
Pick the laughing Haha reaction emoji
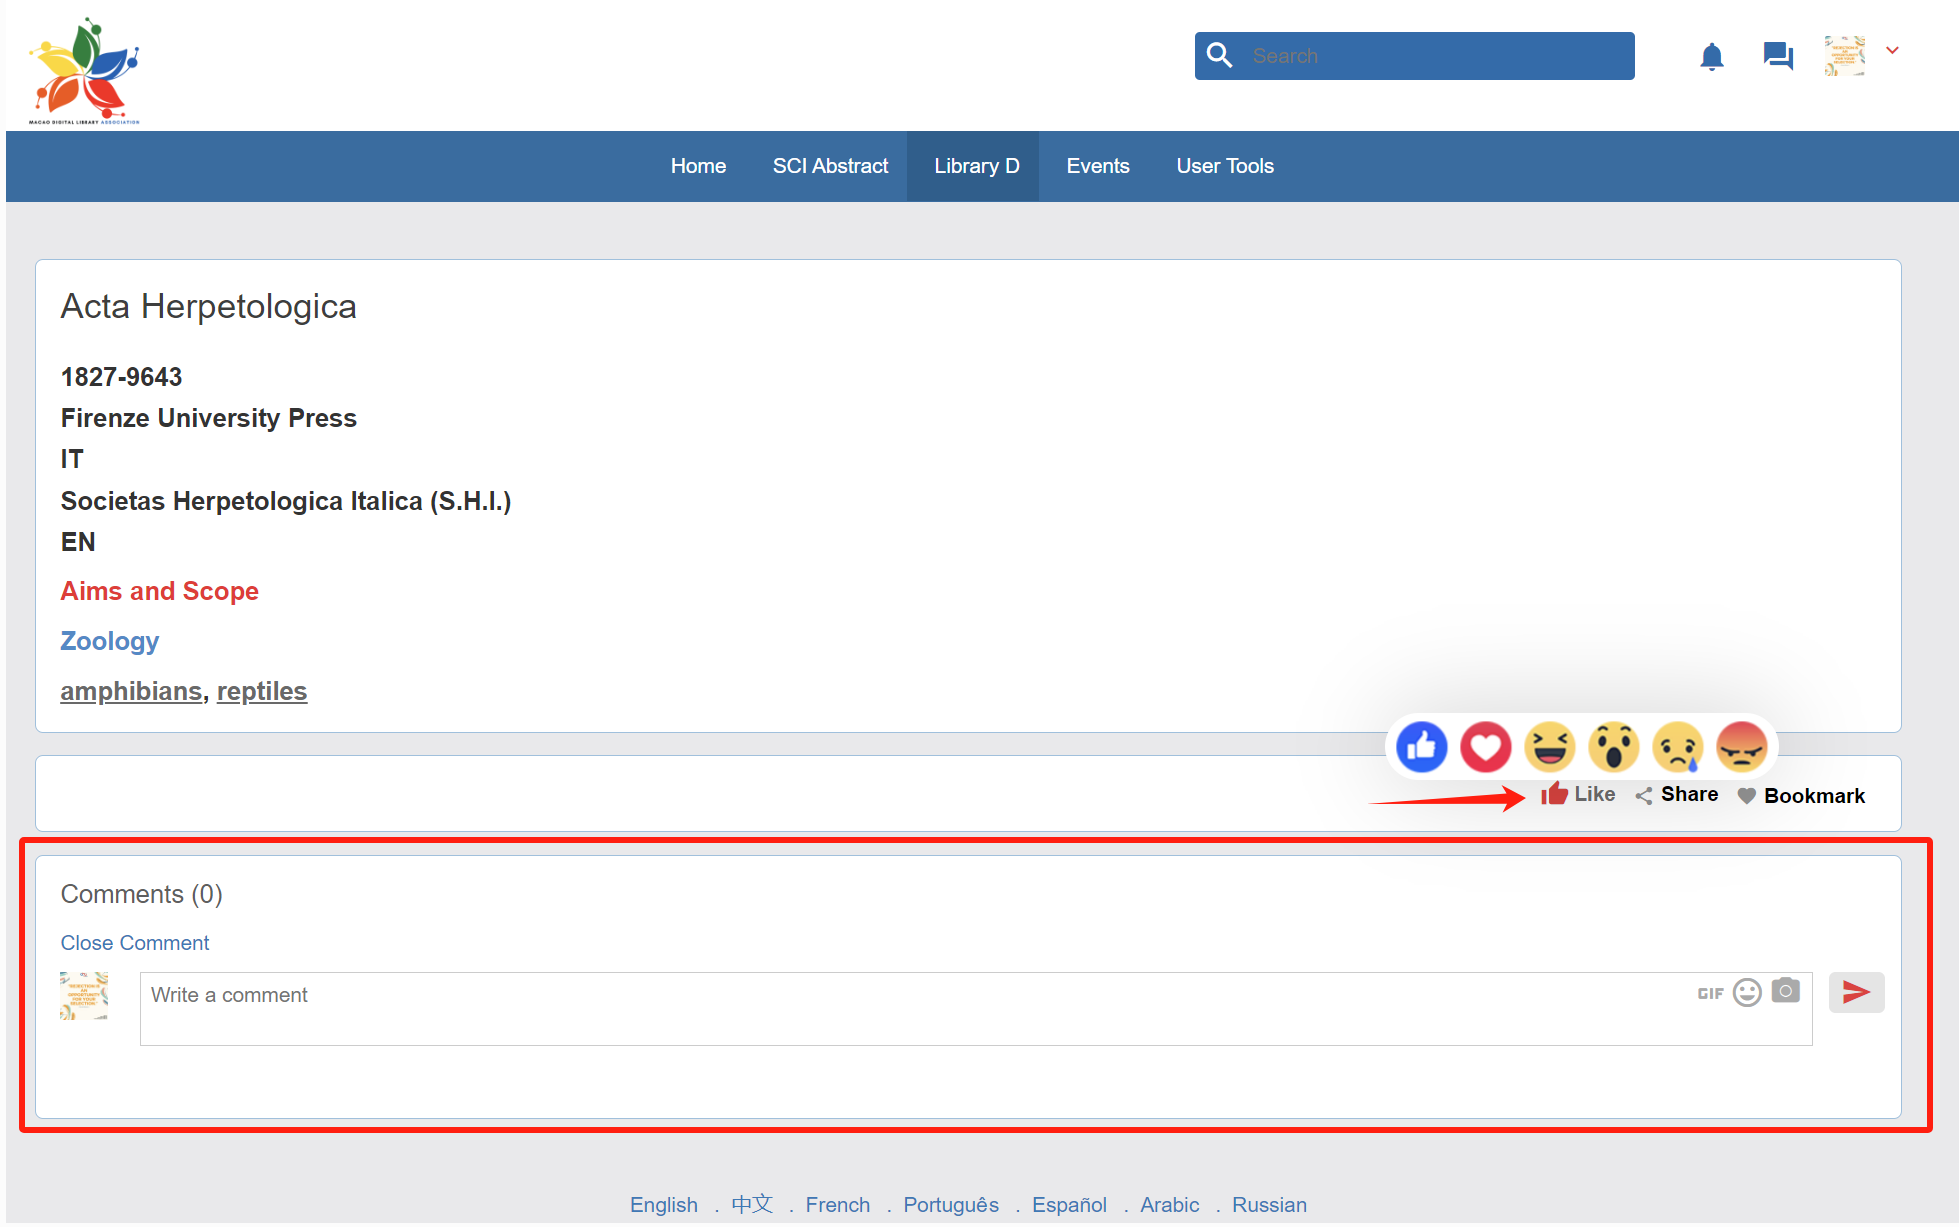[1549, 747]
